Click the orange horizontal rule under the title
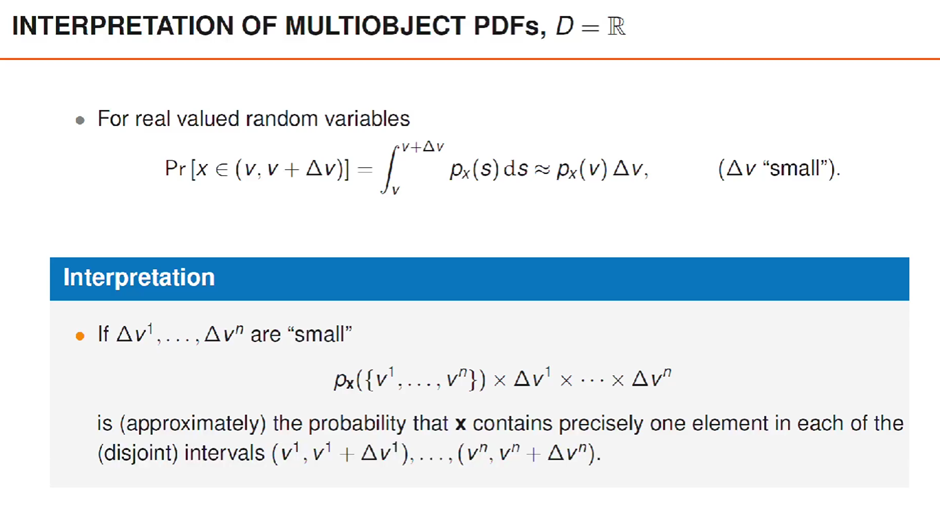The width and height of the screenshot is (940, 512). [x=470, y=59]
